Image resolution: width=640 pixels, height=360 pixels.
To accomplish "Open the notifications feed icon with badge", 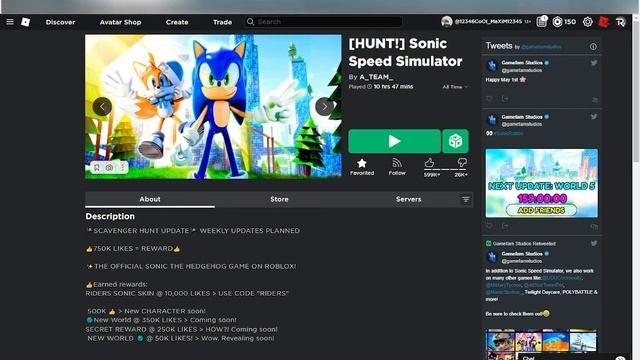I will point(542,22).
